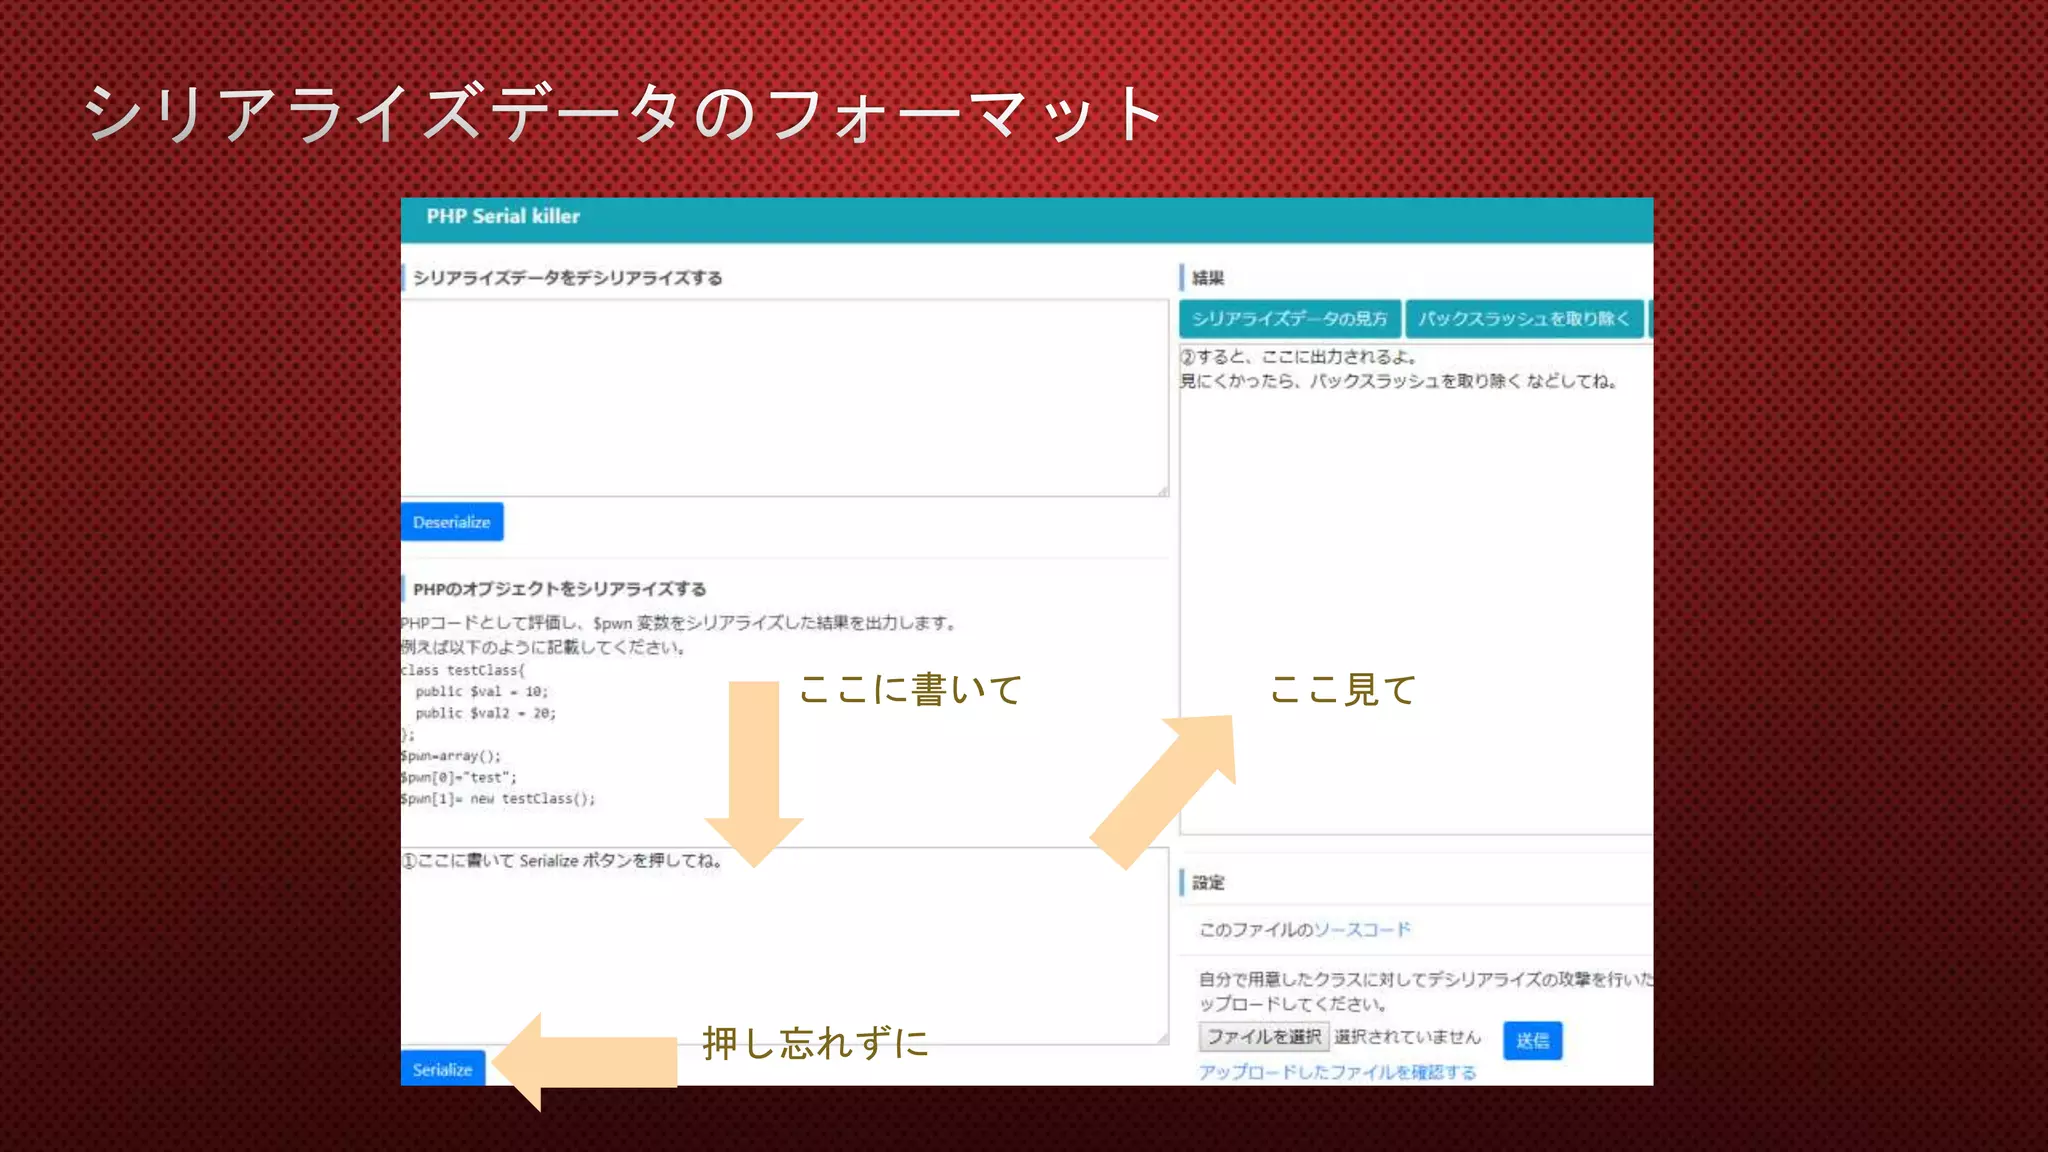The width and height of the screenshot is (2048, 1152).
Task: Click the PHP Serial killer header title
Action: pyautogui.click(x=503, y=216)
